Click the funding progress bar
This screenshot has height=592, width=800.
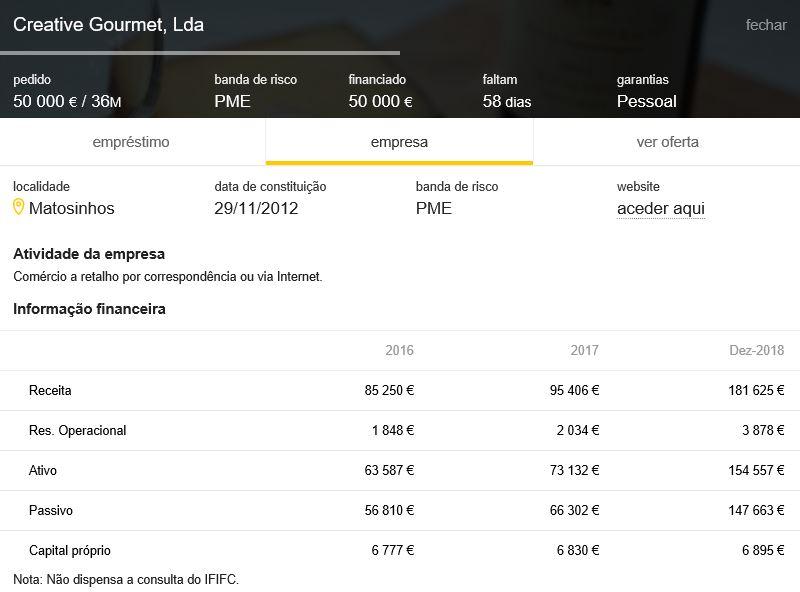pyautogui.click(x=200, y=52)
